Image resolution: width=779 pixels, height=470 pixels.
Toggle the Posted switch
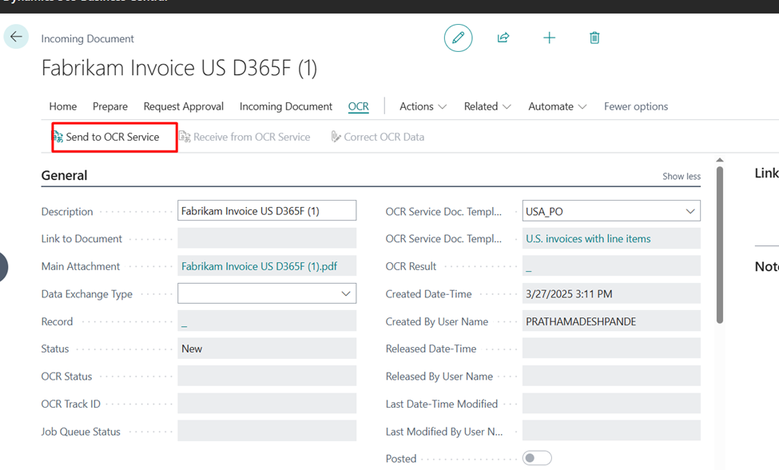(x=537, y=458)
